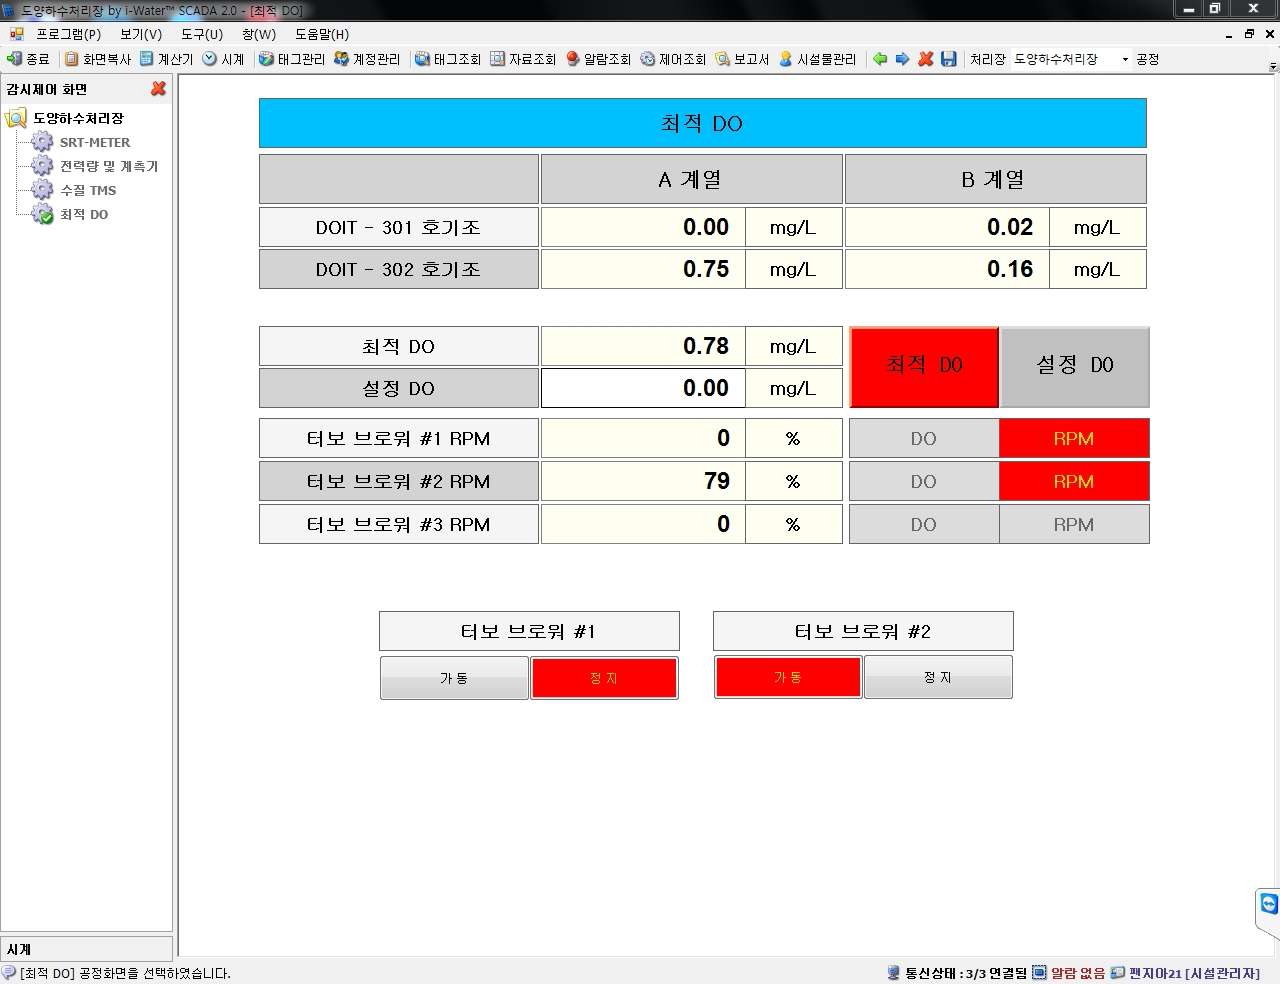This screenshot has width=1280, height=984.
Task: Open the 처리장 dropdown showing 도양하수처리장
Action: click(1071, 59)
